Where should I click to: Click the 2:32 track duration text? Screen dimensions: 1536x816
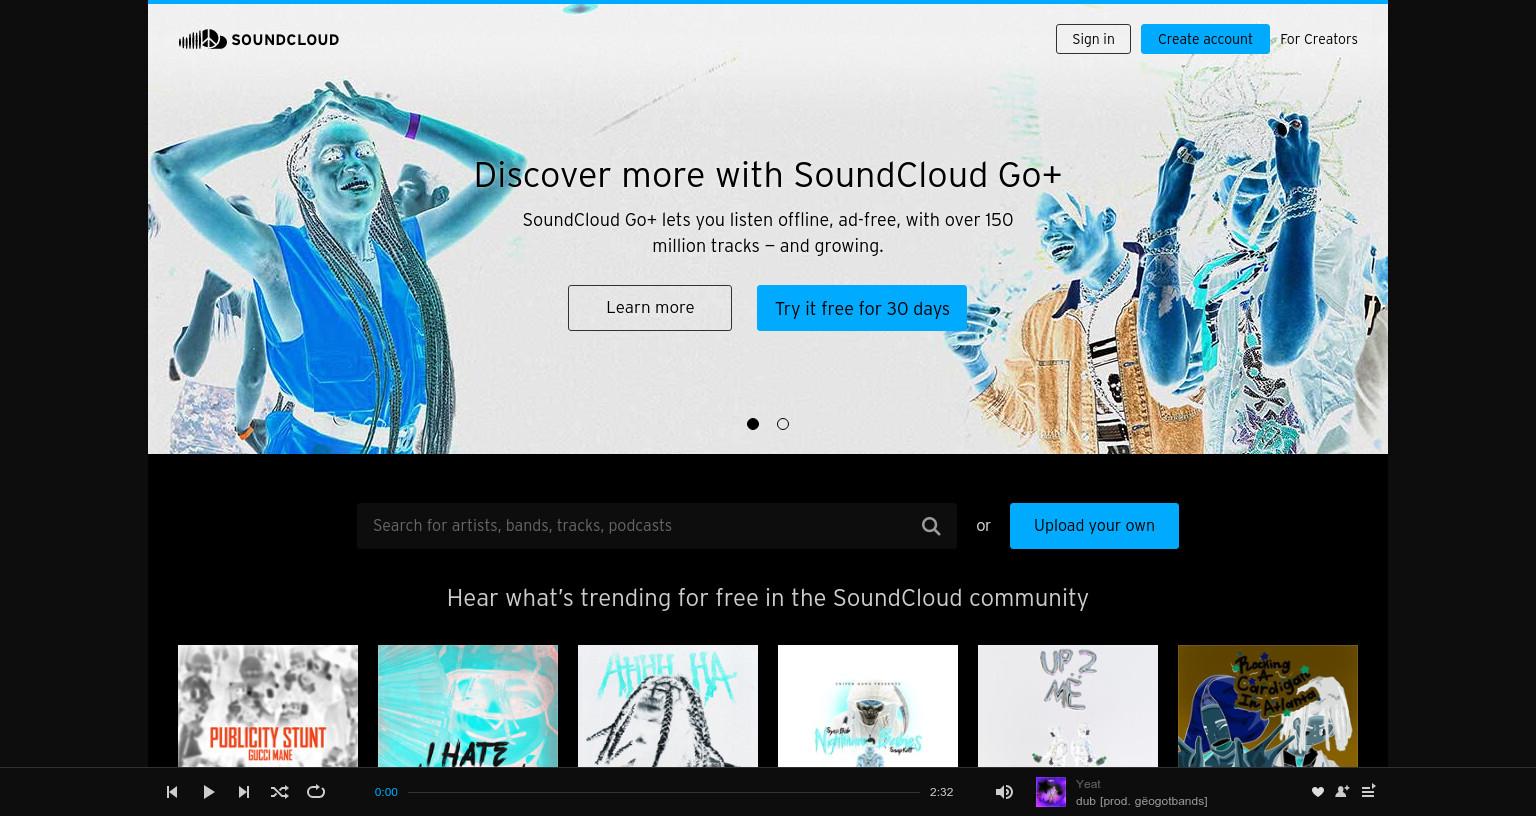pos(941,792)
